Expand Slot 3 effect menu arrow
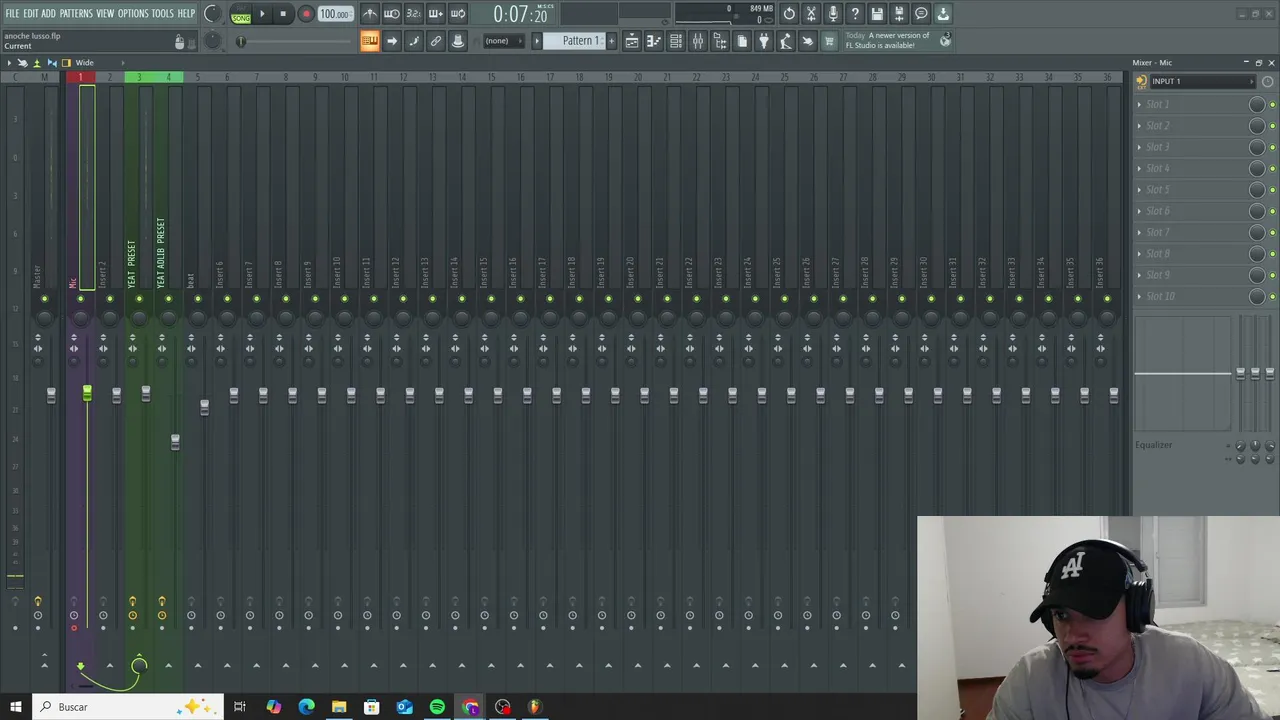Image resolution: width=1280 pixels, height=720 pixels. (x=1139, y=147)
